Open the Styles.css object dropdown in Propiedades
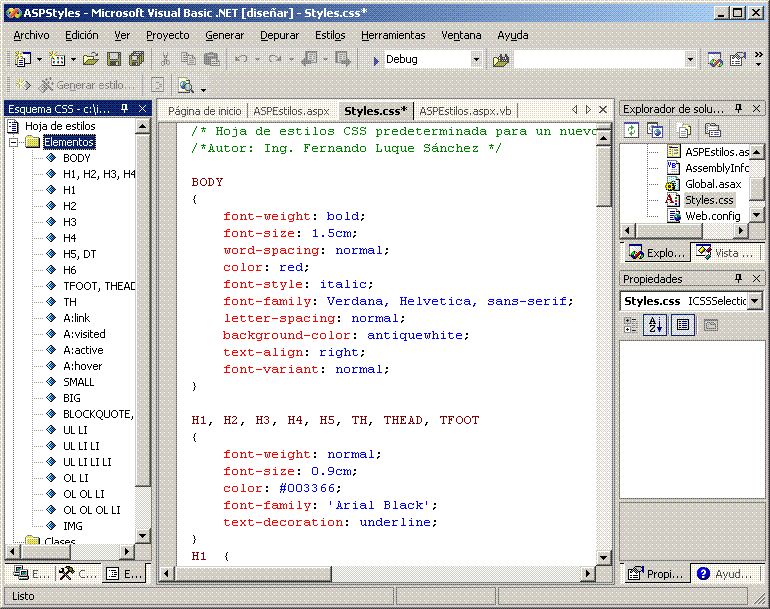Viewport: 770px width, 609px height. tap(755, 301)
